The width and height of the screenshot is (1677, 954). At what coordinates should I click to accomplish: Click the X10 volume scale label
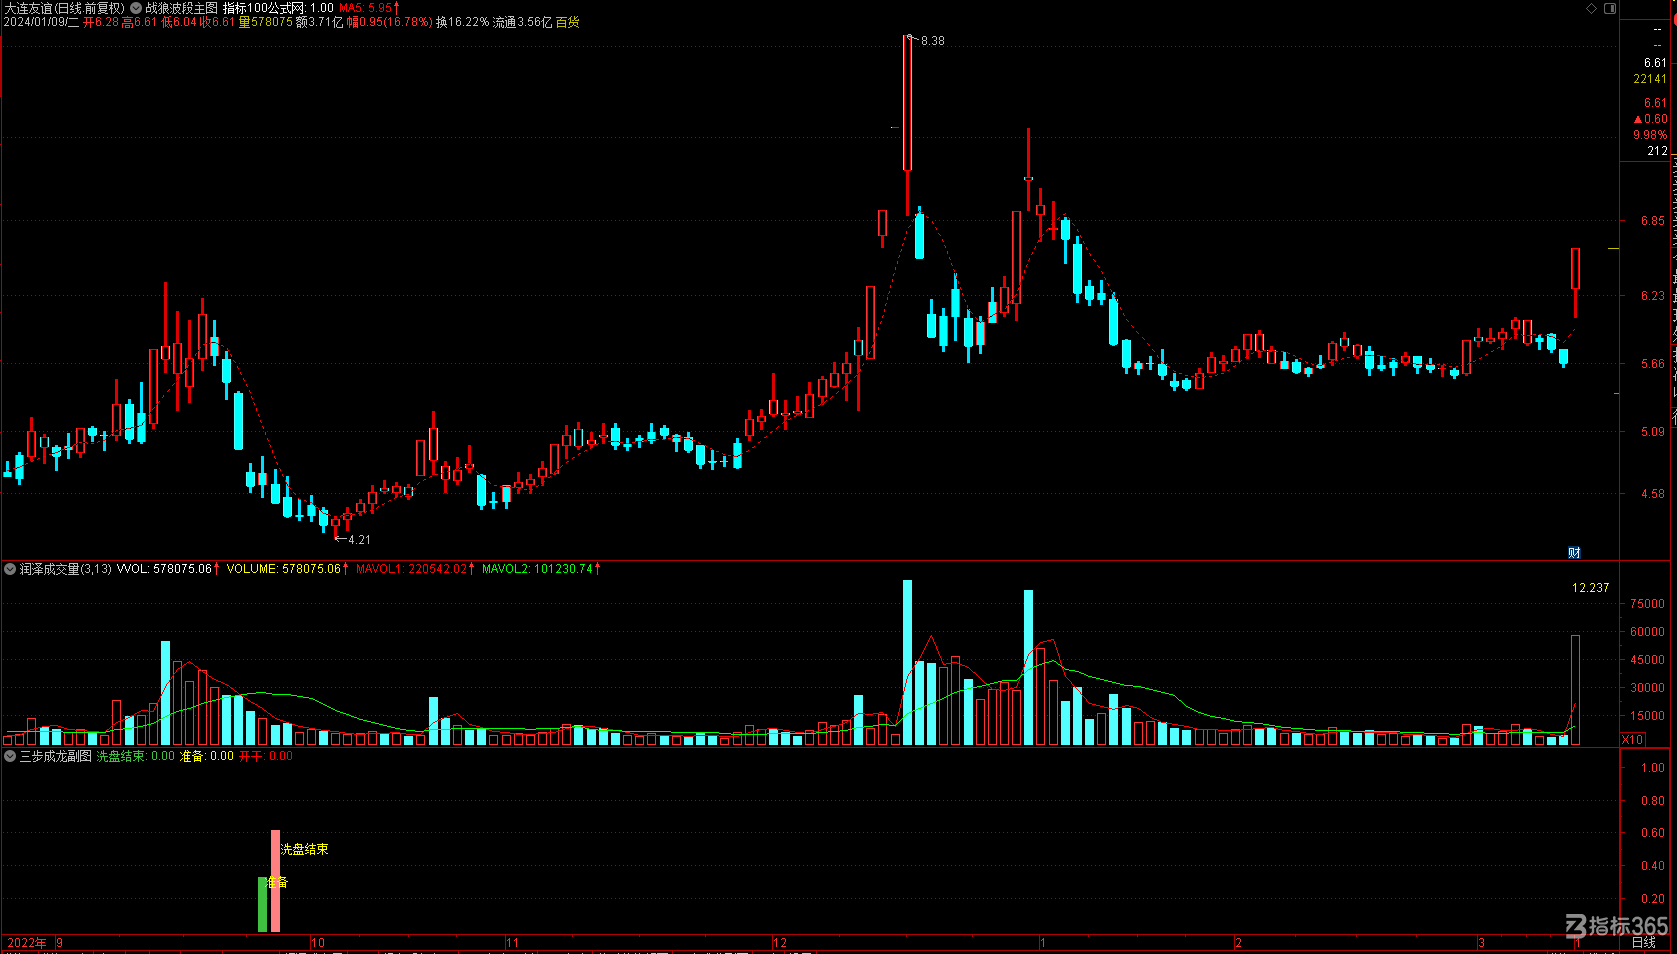click(1632, 739)
